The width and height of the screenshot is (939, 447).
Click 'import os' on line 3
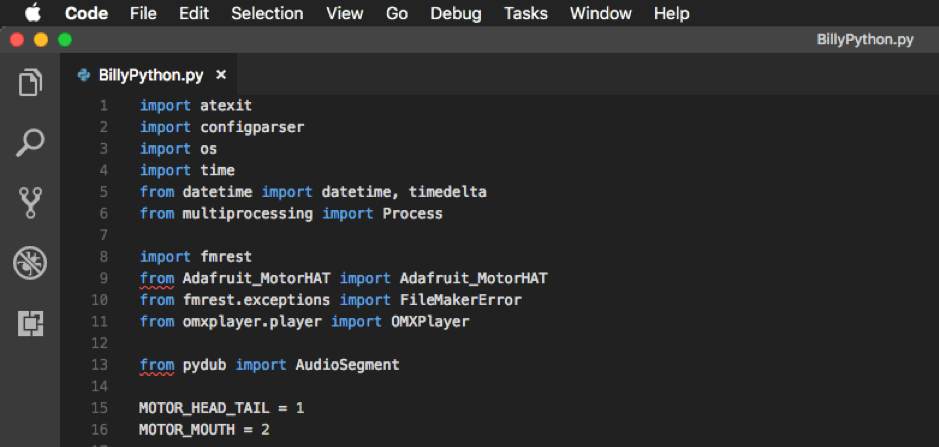178,149
